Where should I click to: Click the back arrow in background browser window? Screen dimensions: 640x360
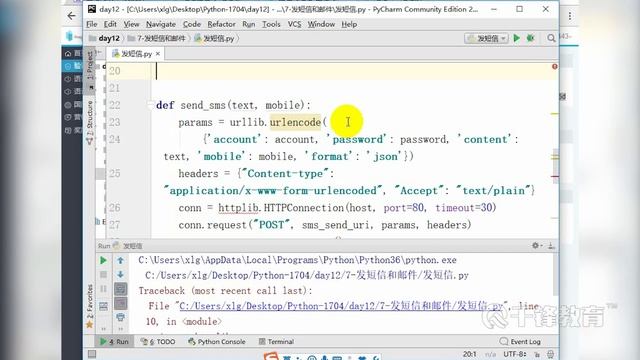[71, 16]
